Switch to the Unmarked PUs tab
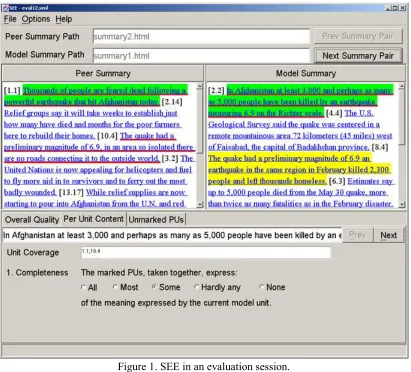This screenshot has height=372, width=411. pos(156,220)
